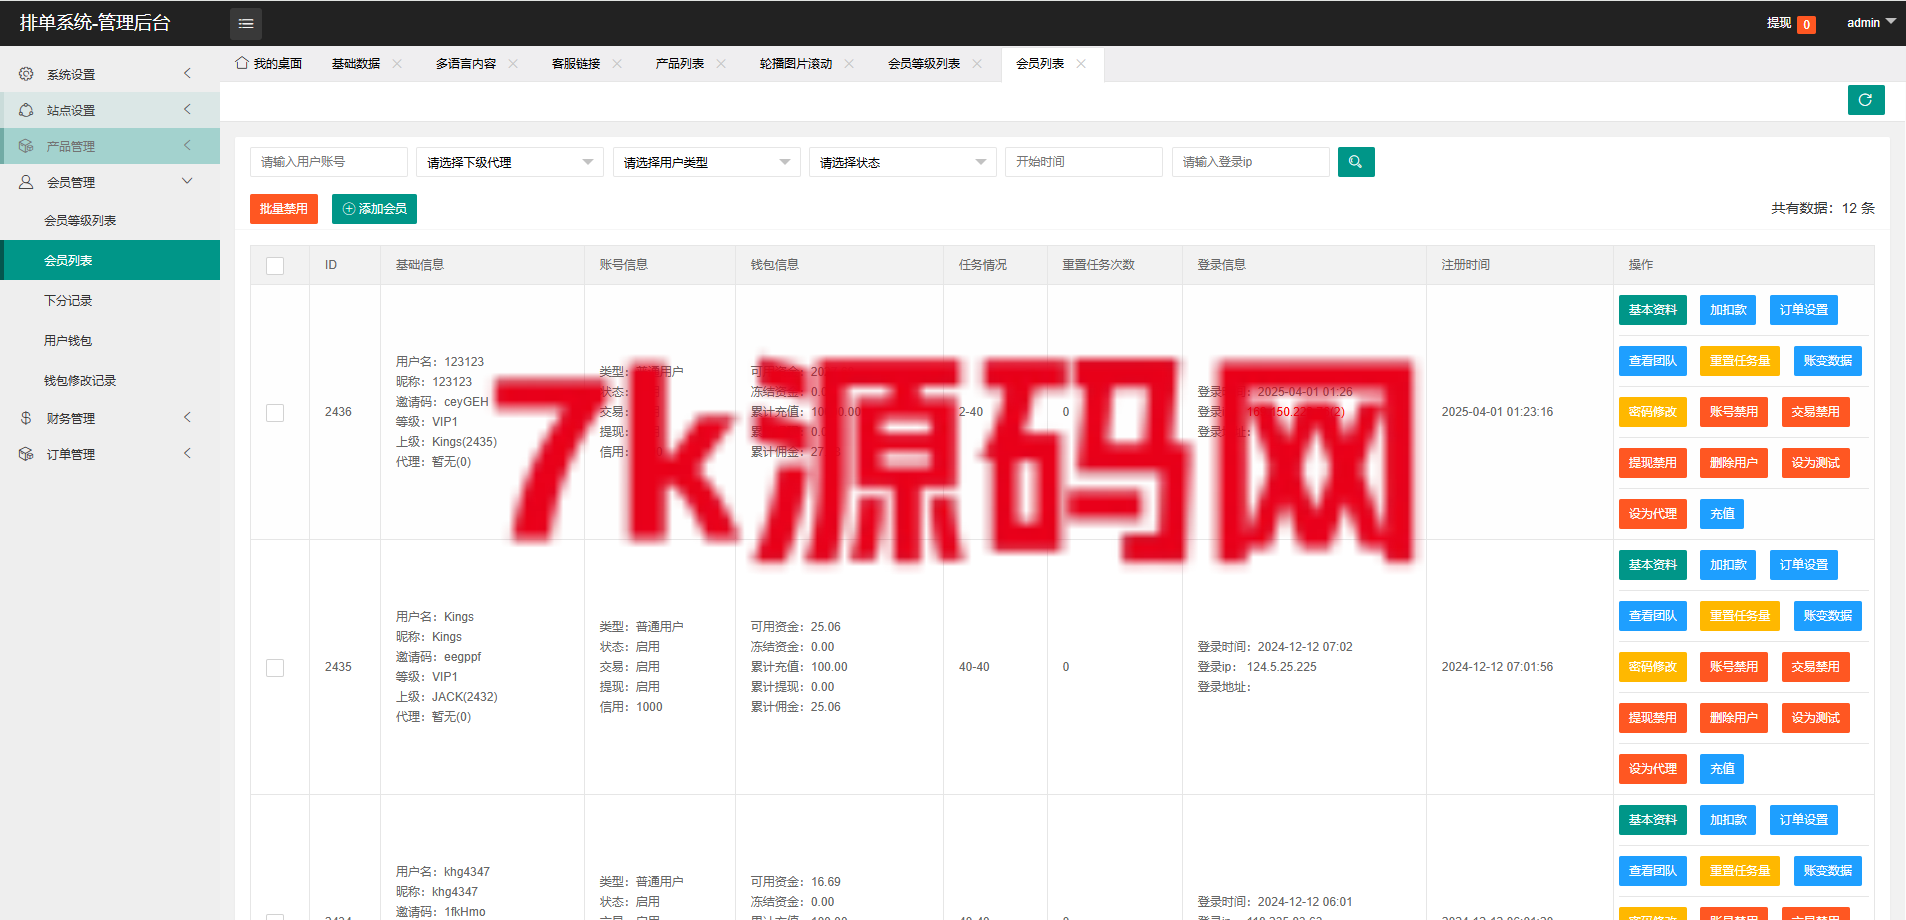
Task: Click 充值 for user Kings
Action: point(1722,769)
